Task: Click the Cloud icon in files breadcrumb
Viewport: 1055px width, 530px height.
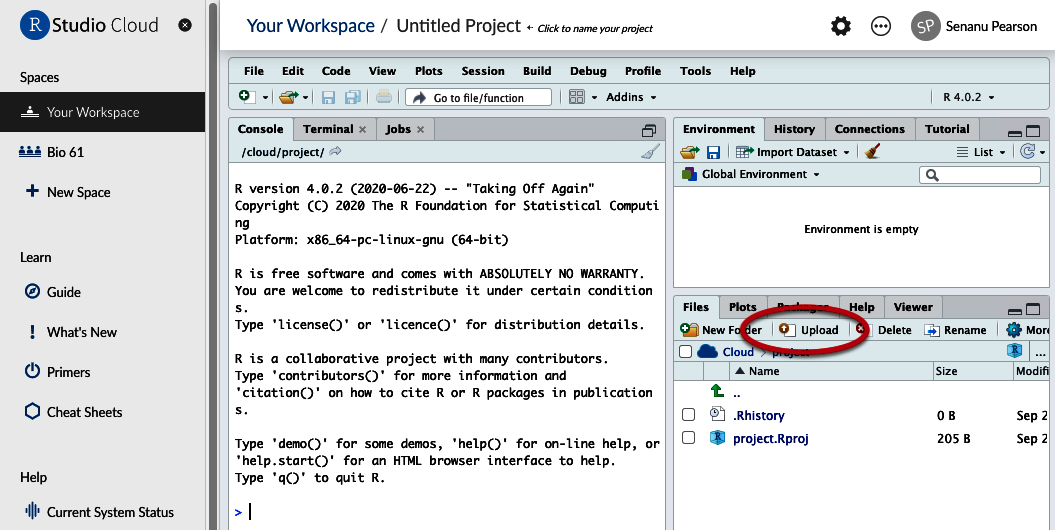Action: [x=707, y=351]
